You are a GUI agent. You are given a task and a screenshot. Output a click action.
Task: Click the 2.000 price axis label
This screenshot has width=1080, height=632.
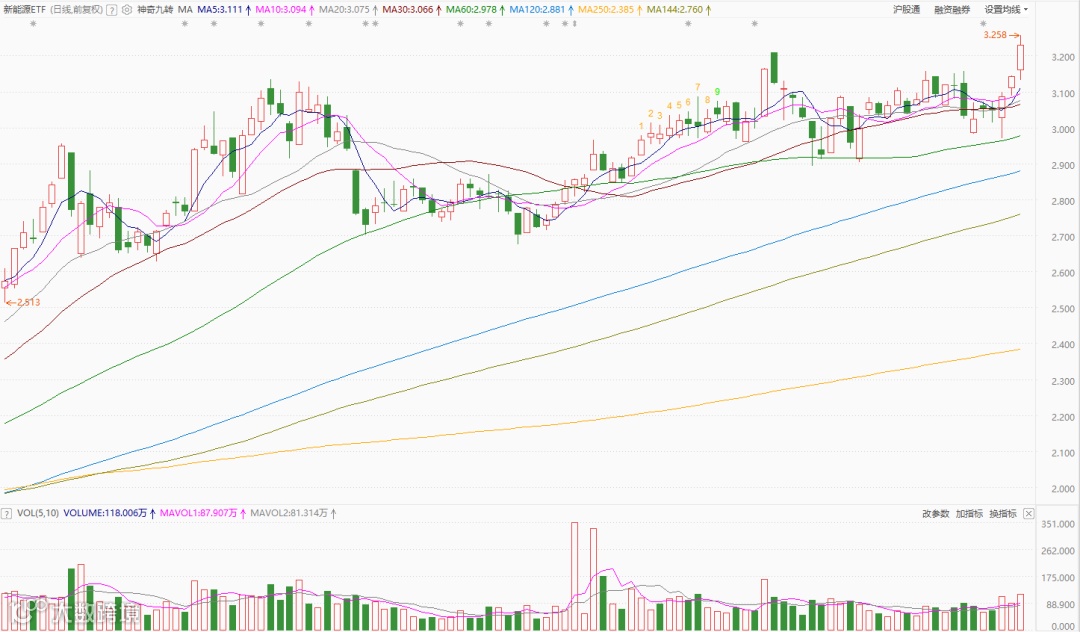(1063, 489)
